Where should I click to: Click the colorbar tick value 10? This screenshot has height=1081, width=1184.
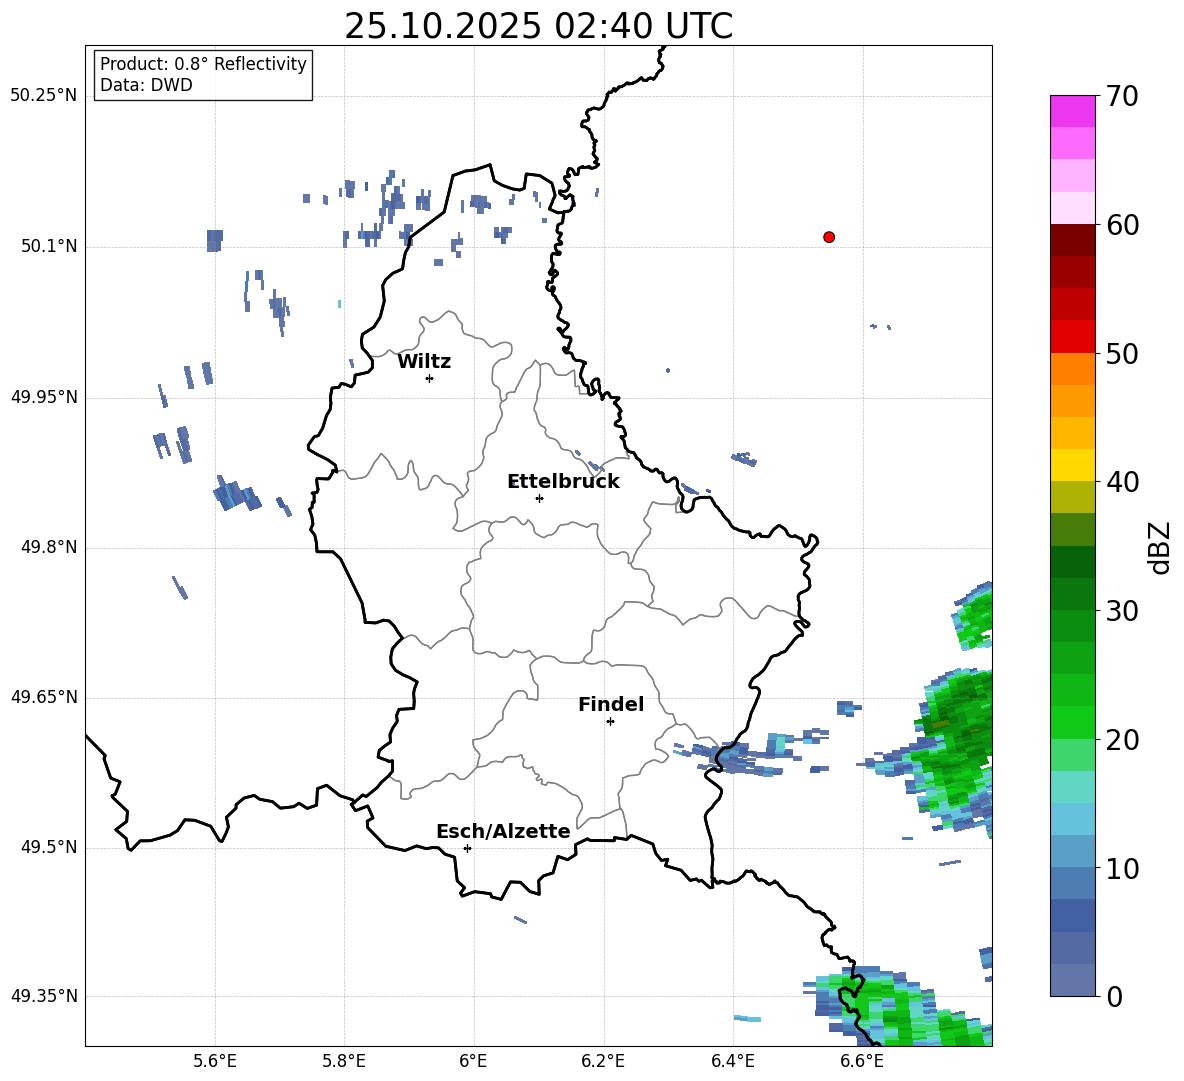click(1122, 869)
